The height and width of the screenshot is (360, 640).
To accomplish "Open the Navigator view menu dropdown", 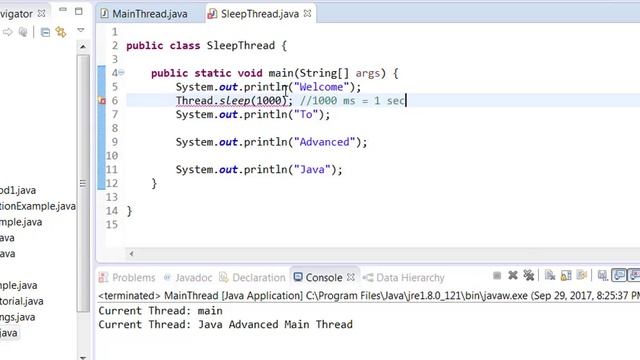I will [x=81, y=30].
